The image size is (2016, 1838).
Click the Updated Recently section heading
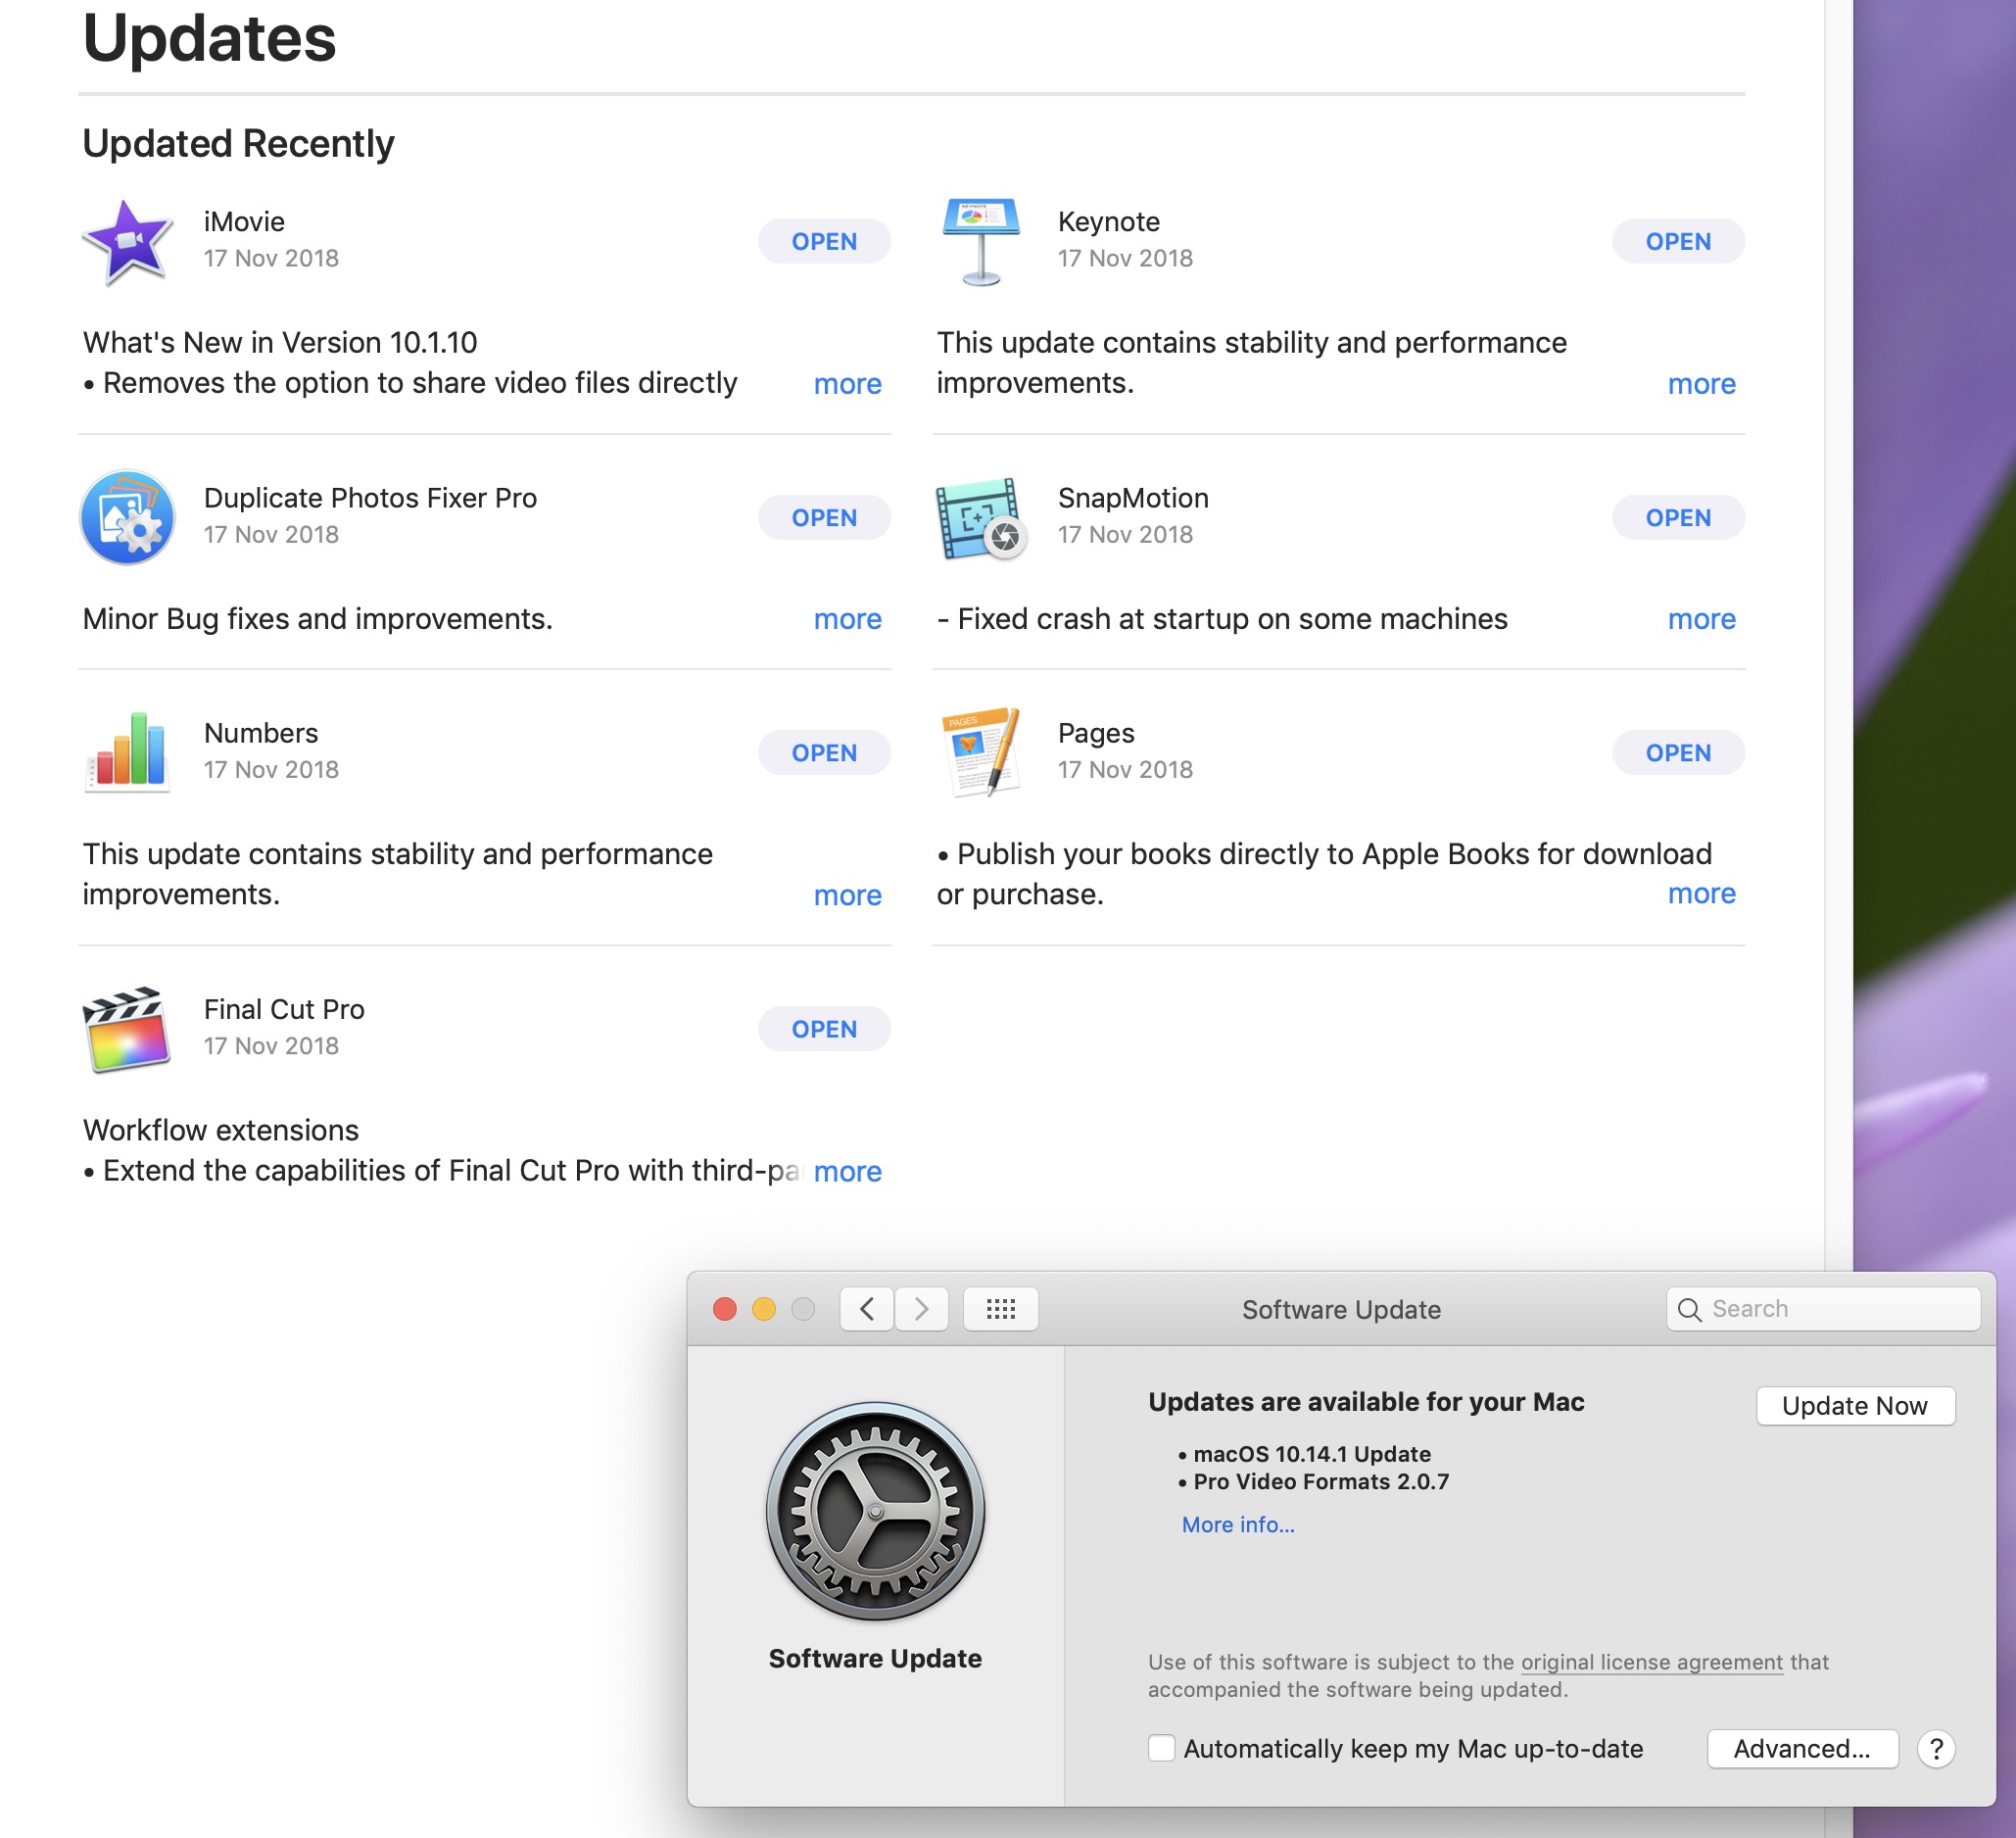(x=238, y=144)
